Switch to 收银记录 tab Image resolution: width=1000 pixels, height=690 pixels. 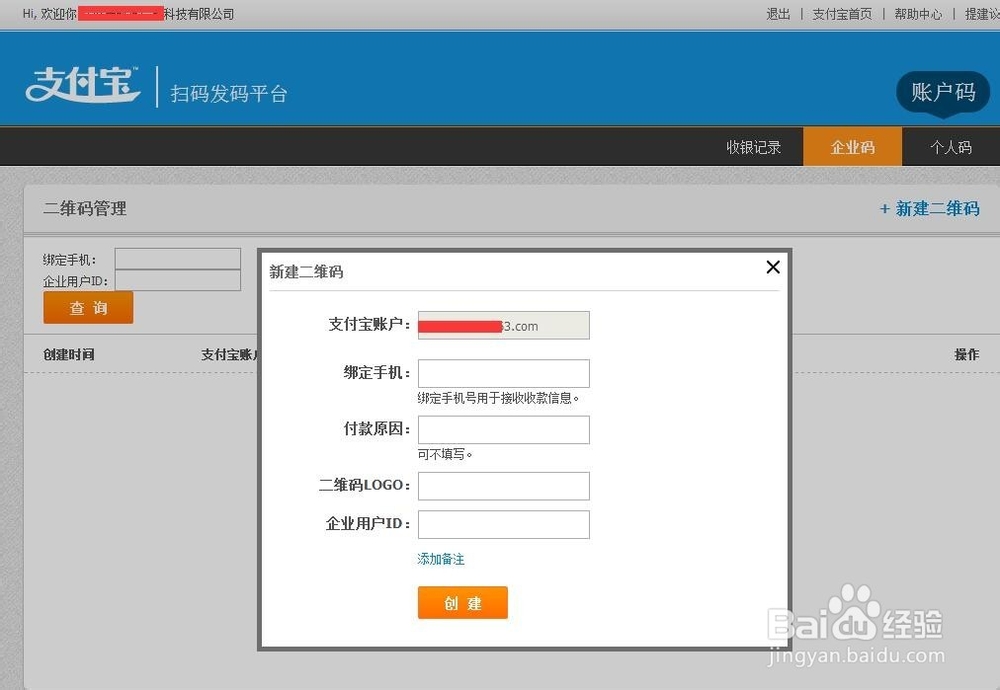[754, 147]
